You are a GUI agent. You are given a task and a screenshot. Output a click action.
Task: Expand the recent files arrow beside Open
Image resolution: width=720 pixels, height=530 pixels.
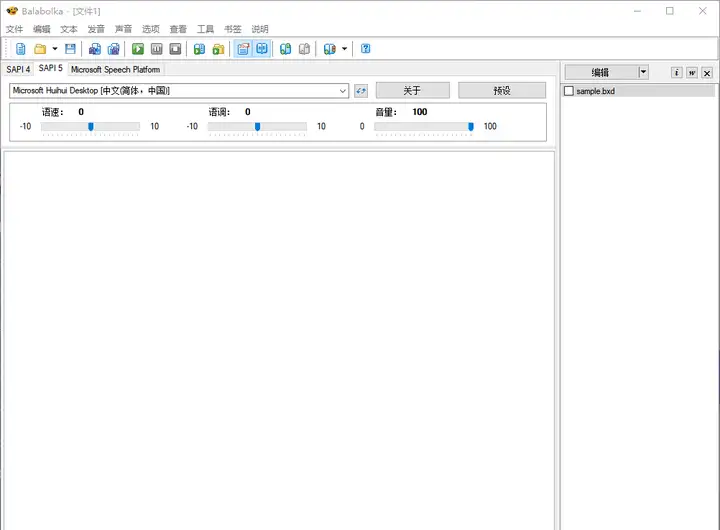click(55, 49)
